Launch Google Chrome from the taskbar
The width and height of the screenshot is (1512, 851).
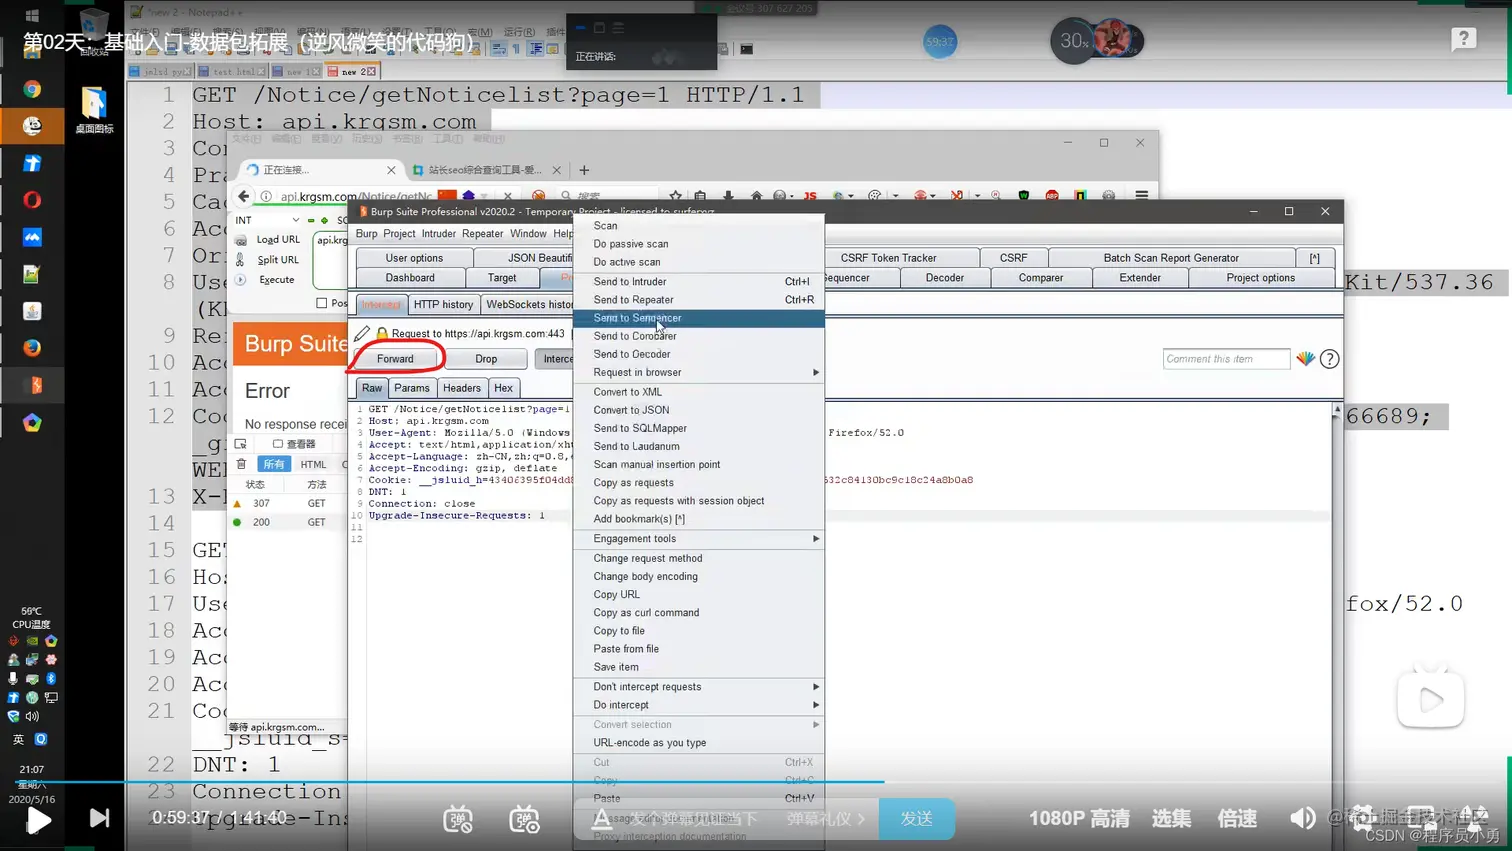(x=32, y=89)
